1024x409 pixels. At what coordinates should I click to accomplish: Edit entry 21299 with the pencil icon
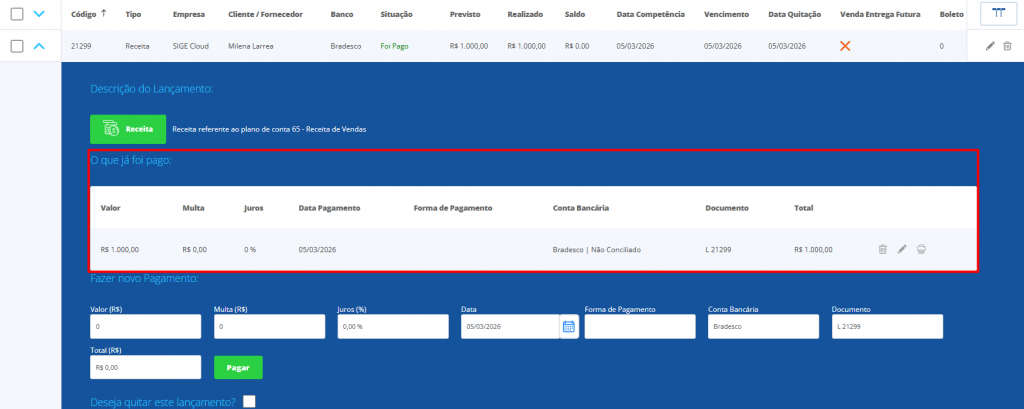[x=990, y=46]
